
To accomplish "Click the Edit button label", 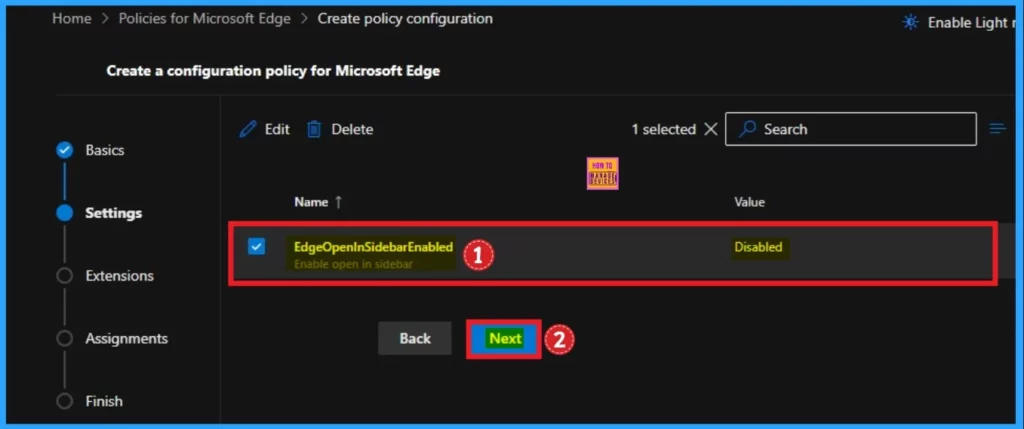I will pos(277,129).
